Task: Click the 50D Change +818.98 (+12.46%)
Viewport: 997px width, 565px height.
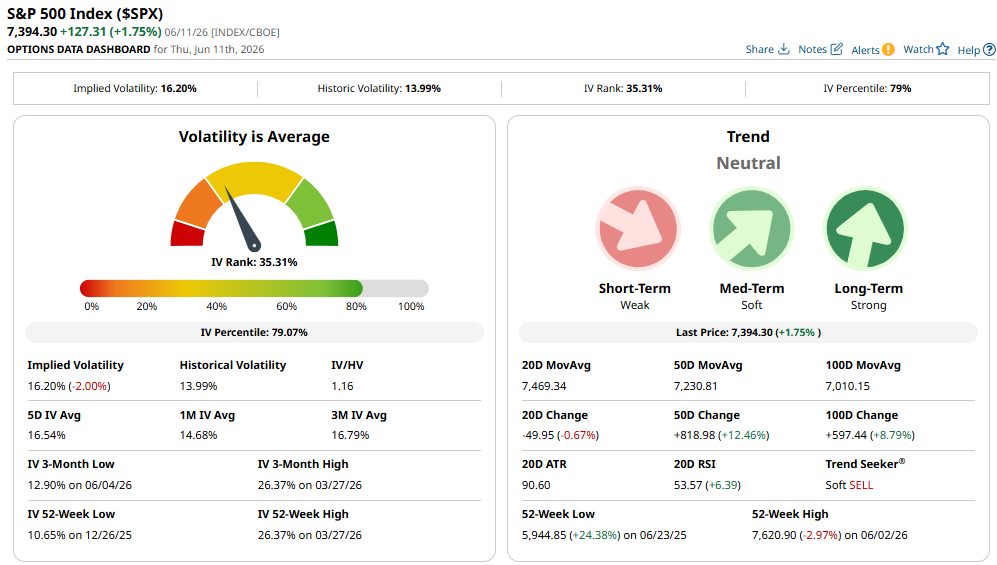Action: point(721,435)
